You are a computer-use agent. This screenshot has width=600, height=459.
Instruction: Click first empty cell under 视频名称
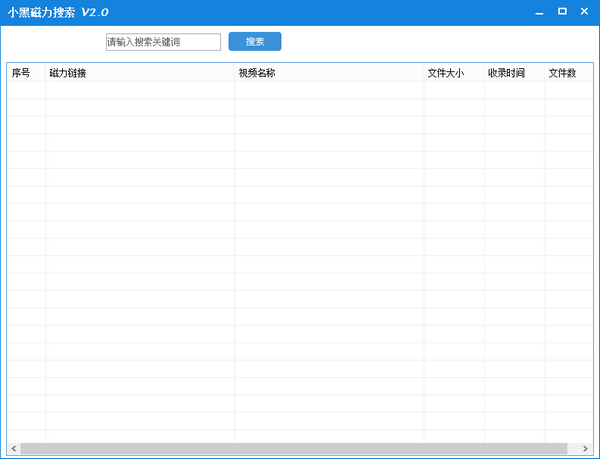329,91
